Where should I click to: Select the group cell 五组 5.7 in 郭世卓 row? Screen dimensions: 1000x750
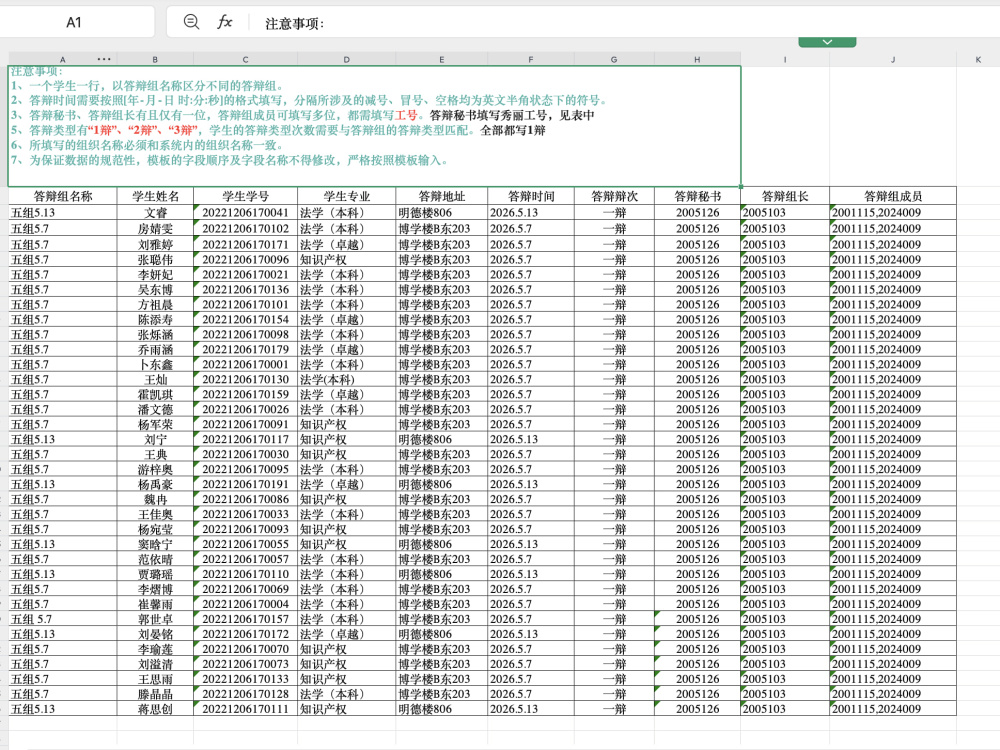[x=63, y=619]
